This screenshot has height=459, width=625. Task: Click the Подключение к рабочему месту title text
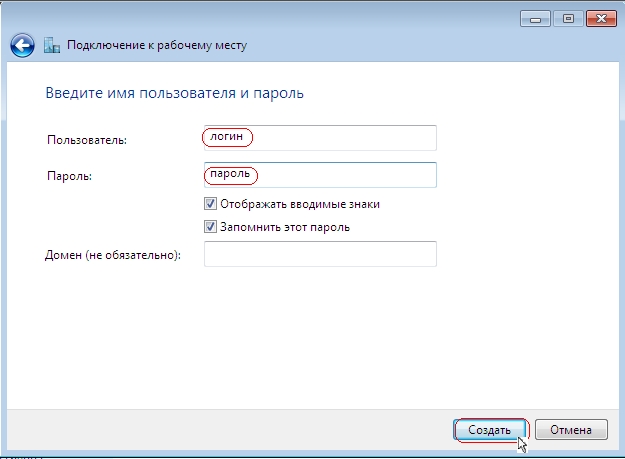[157, 45]
